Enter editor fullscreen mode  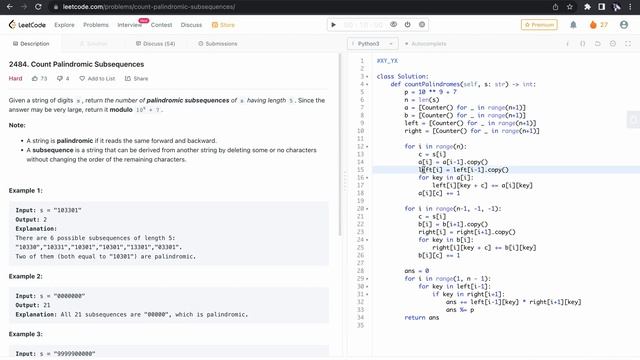click(x=628, y=44)
